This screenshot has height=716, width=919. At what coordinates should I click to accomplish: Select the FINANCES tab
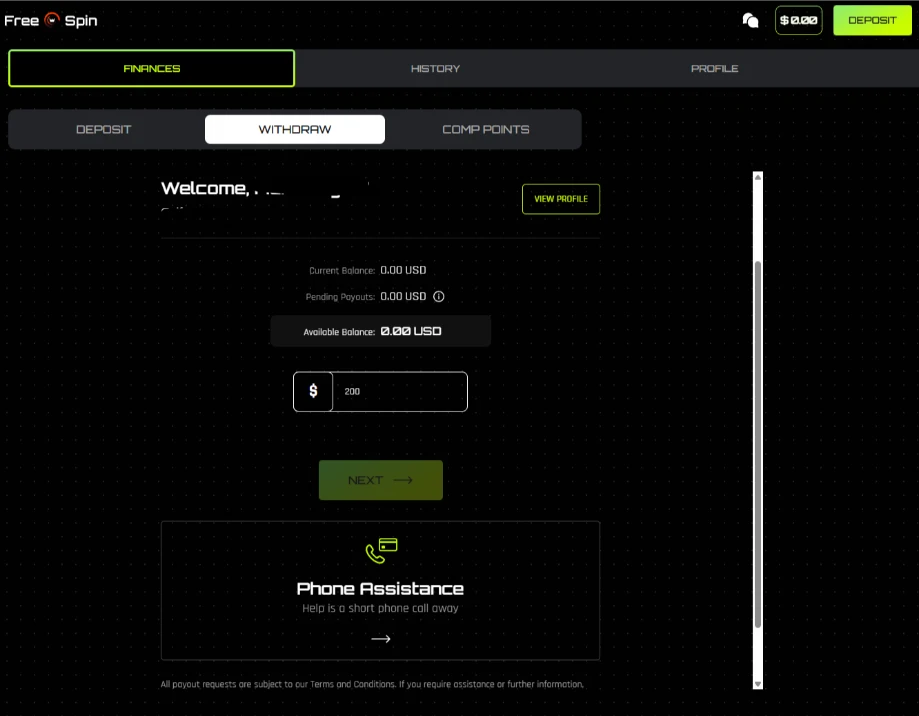pos(151,68)
